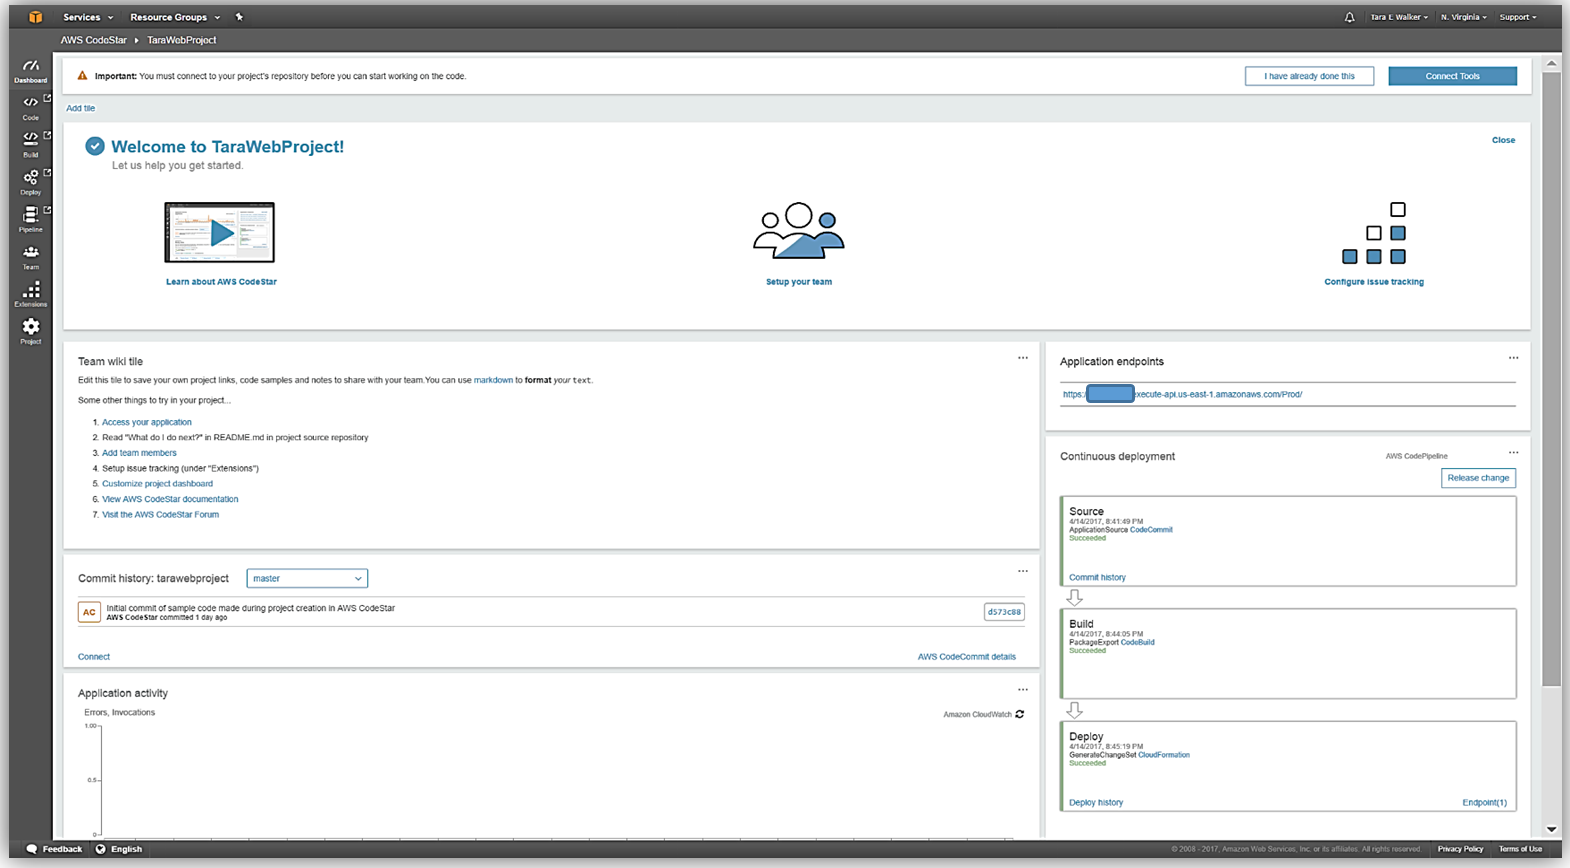Open the Support menu

[1517, 17]
